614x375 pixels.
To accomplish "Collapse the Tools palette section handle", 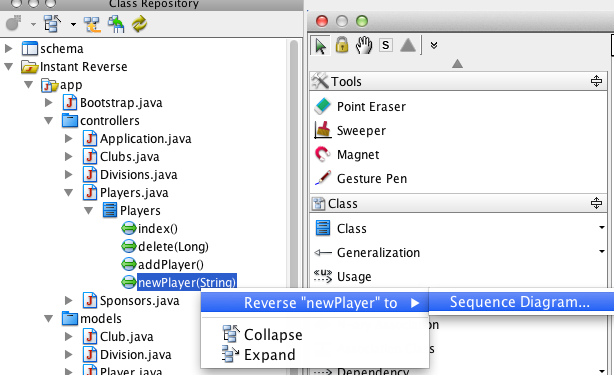I will [x=596, y=81].
